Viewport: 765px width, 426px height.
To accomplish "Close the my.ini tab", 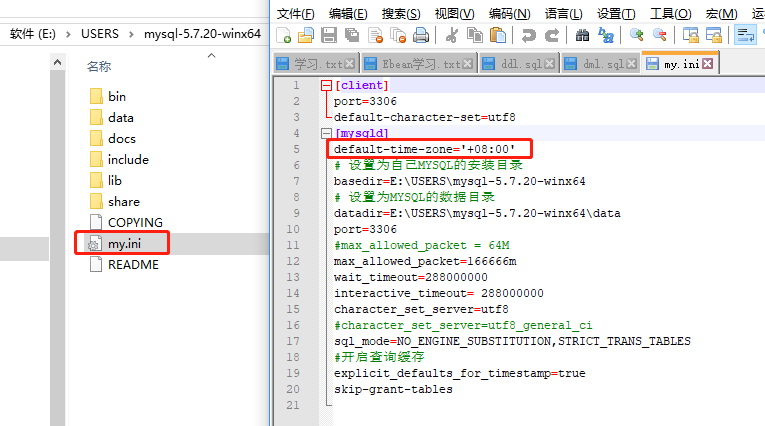I will coord(708,64).
